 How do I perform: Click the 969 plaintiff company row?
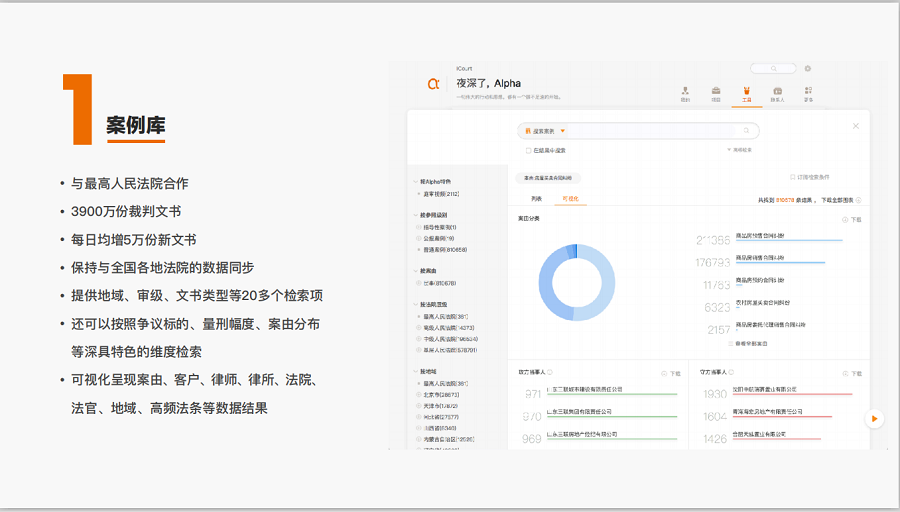pyautogui.click(x=600, y=438)
